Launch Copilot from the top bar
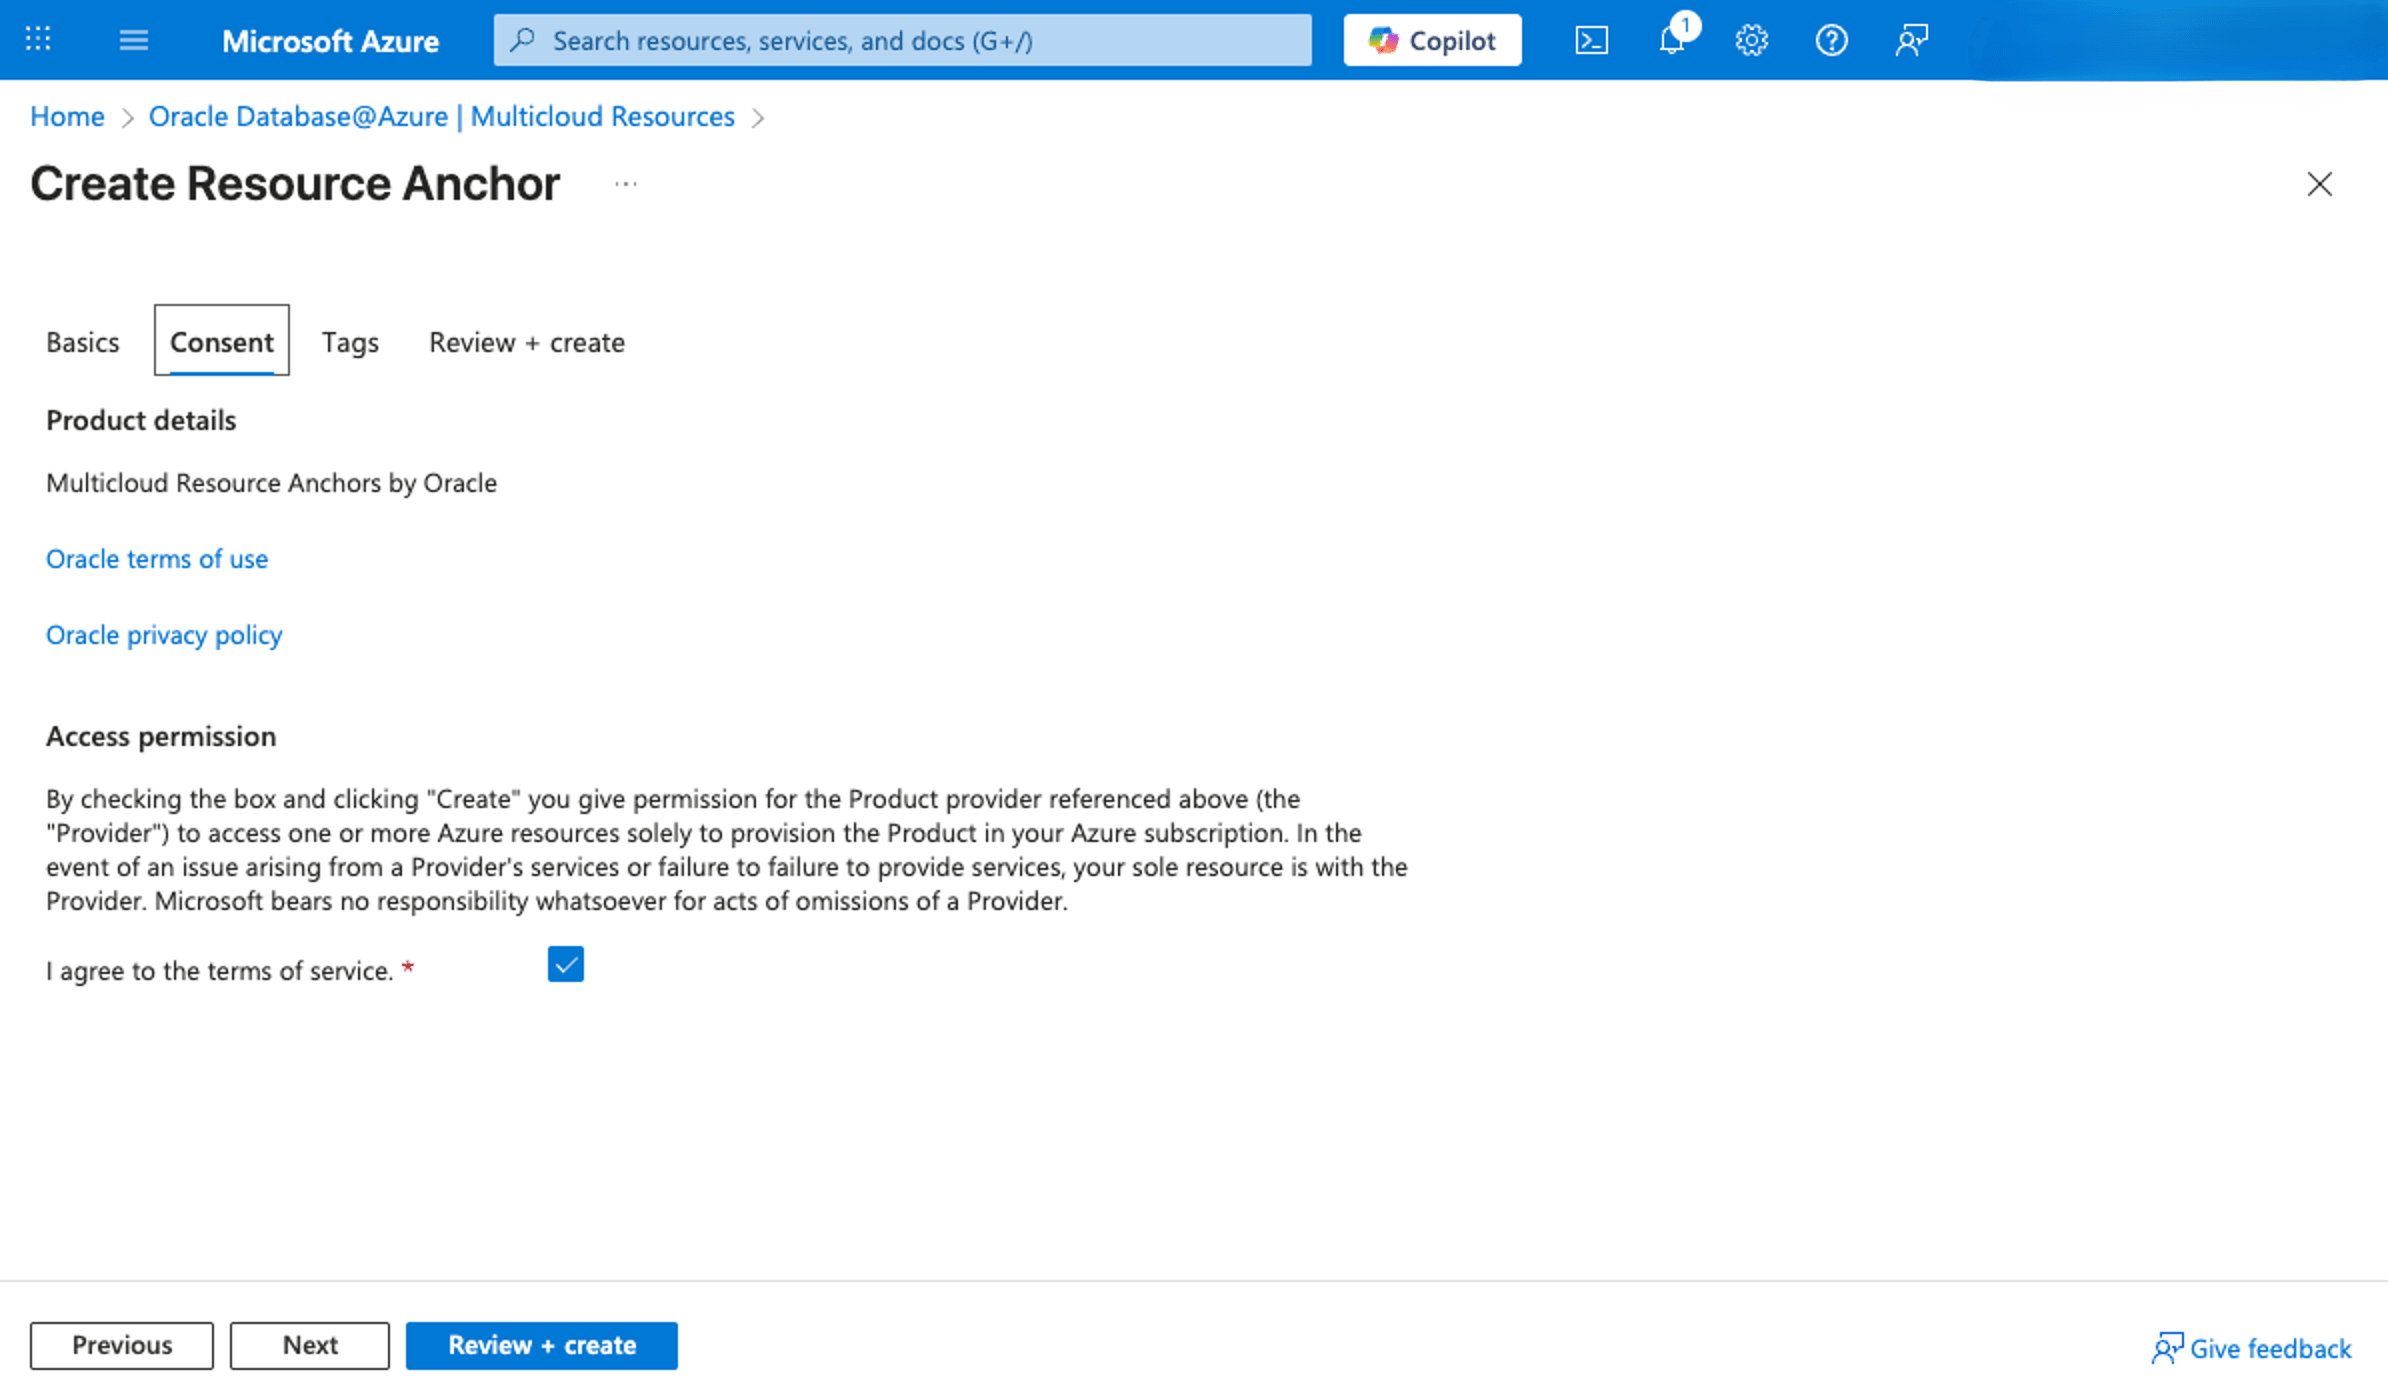The height and width of the screenshot is (1398, 2388). pos(1432,40)
